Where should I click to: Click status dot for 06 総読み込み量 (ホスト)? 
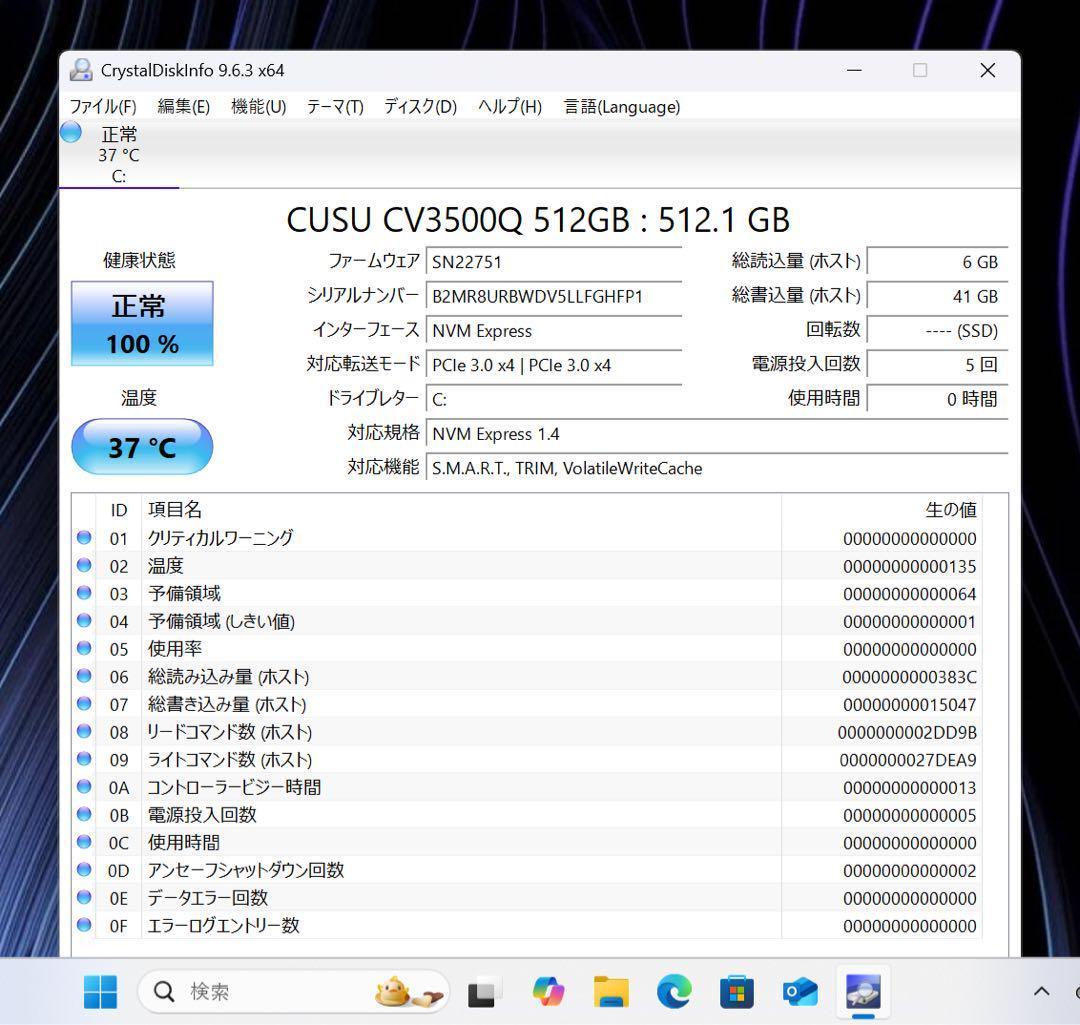click(84, 676)
